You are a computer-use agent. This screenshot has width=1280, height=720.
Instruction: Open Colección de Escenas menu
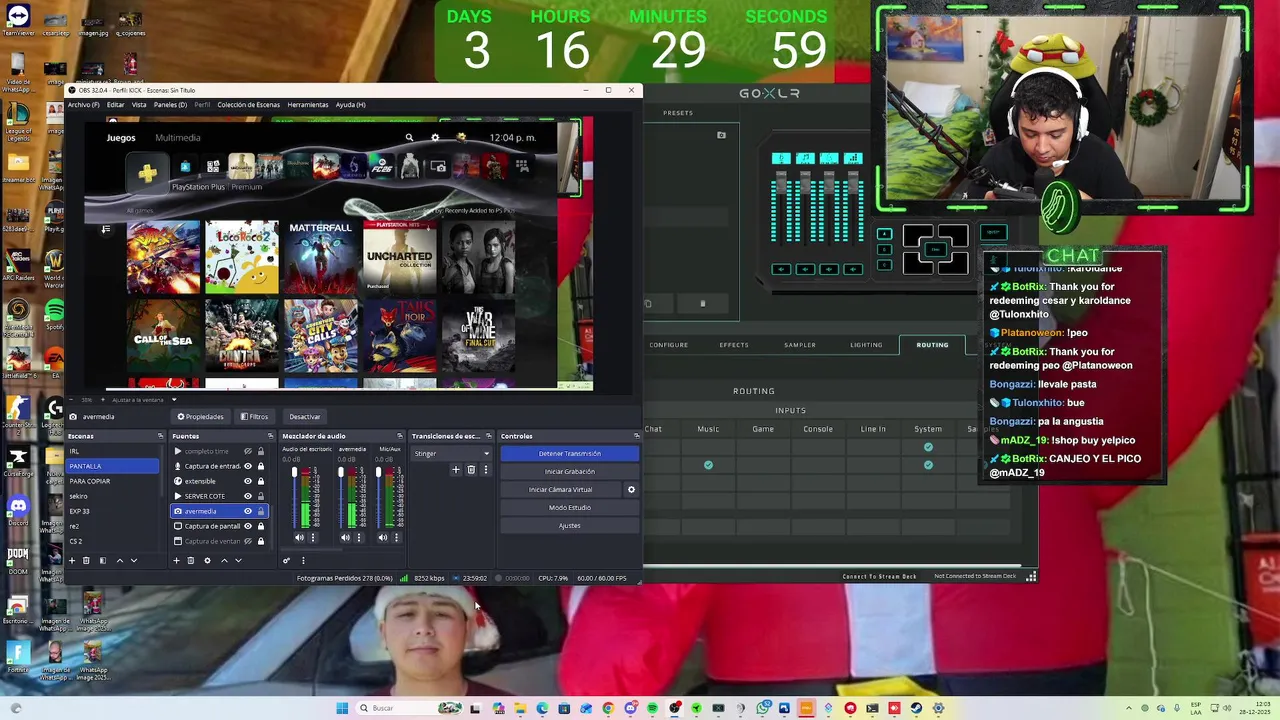(248, 104)
